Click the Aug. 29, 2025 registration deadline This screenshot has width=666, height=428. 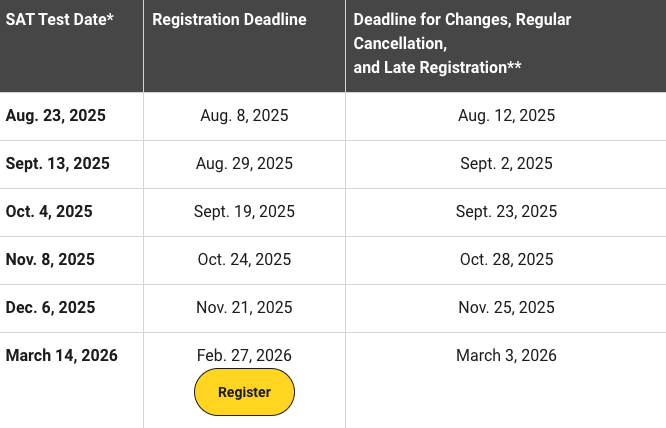tap(244, 164)
